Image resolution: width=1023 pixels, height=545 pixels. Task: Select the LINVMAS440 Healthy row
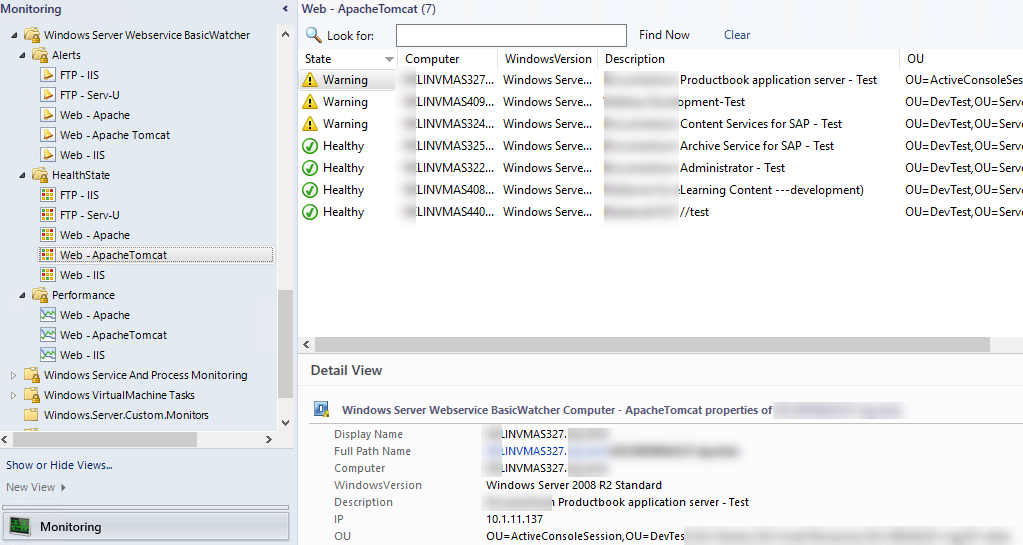coord(661,212)
